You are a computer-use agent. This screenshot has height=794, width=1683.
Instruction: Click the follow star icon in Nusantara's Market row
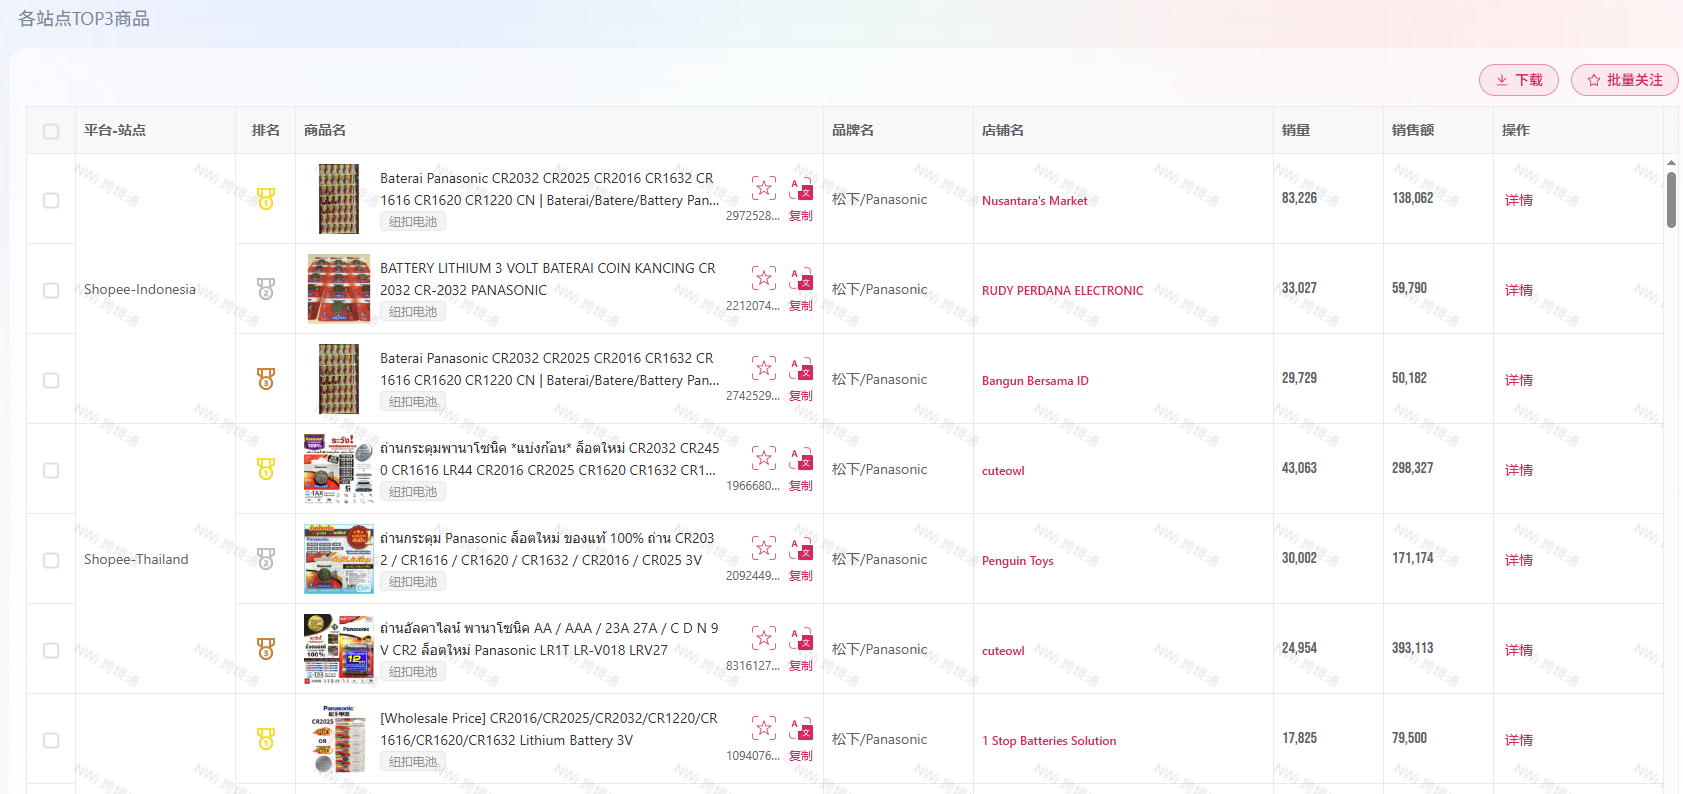click(x=764, y=188)
